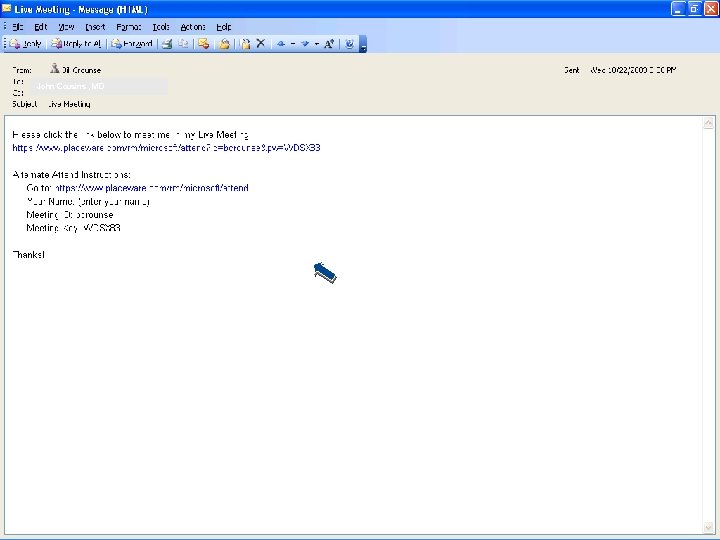This screenshot has height=540, width=720.
Task: Open the Help menu
Action: pyautogui.click(x=224, y=27)
